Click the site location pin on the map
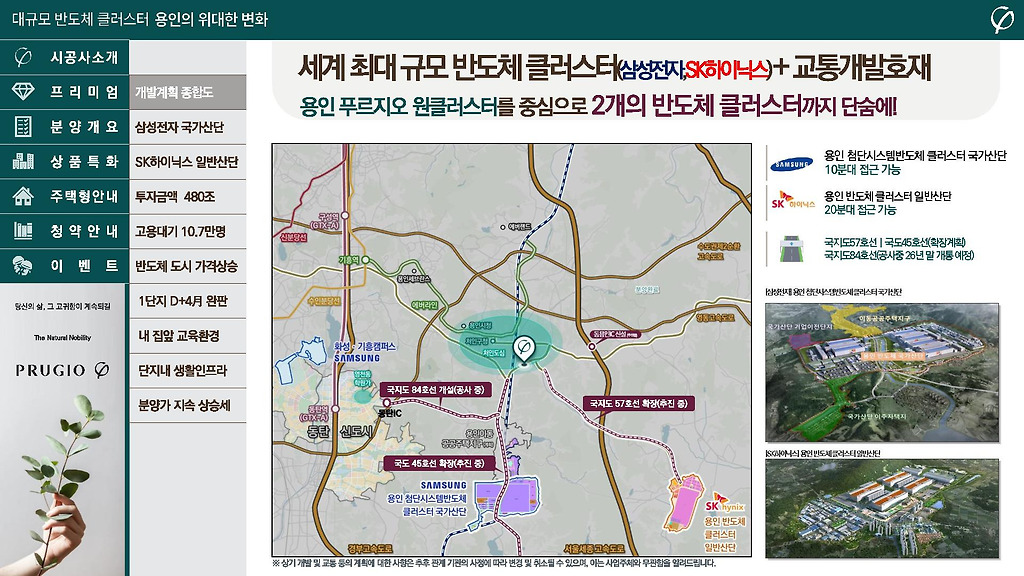The width and height of the screenshot is (1024, 576). pyautogui.click(x=524, y=349)
